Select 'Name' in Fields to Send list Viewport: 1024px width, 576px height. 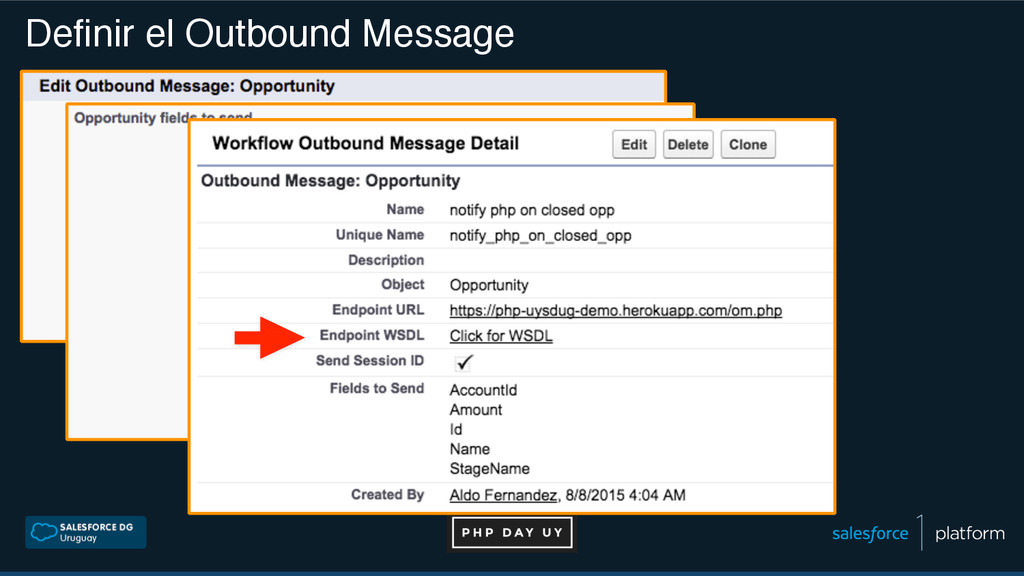pyautogui.click(x=469, y=449)
